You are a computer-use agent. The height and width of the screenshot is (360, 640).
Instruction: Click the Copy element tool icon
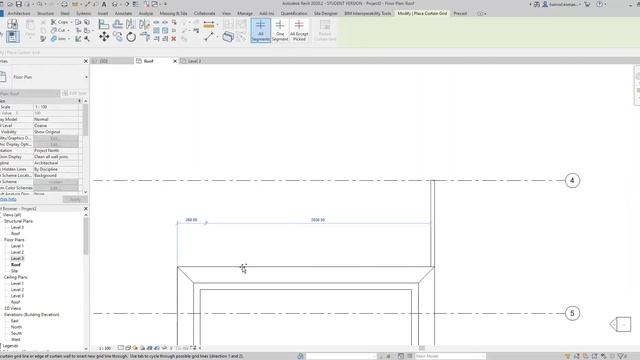(x=118, y=37)
